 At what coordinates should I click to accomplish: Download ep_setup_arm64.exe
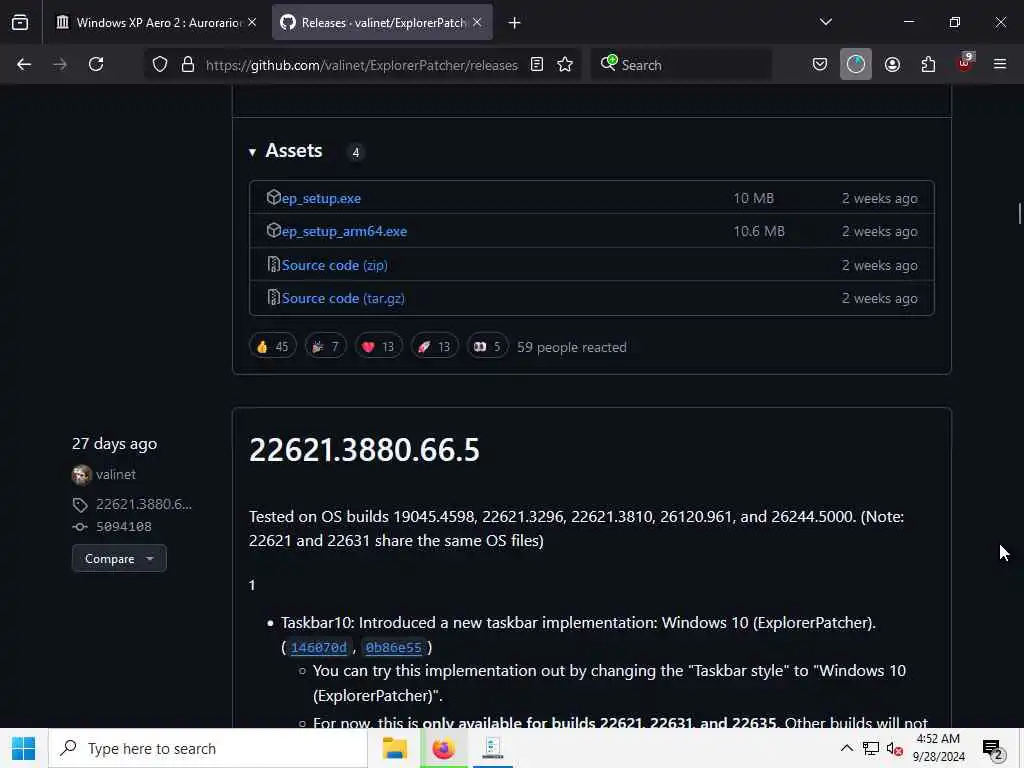344,231
